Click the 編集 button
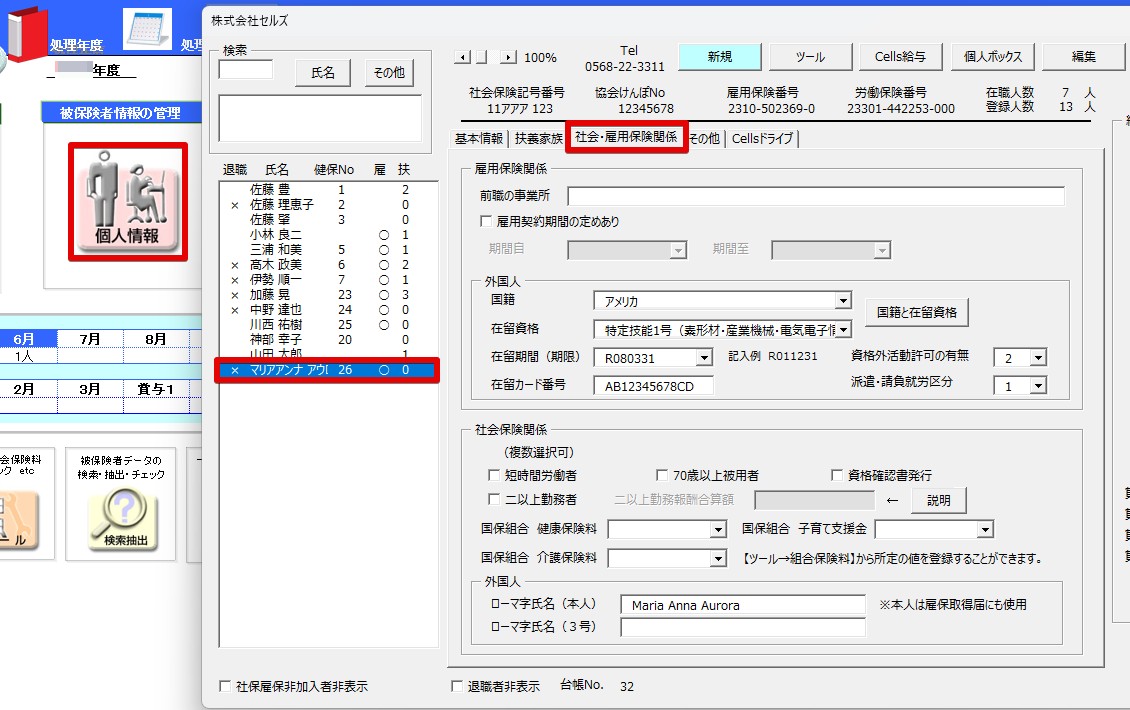The width and height of the screenshot is (1130, 710). click(1084, 56)
